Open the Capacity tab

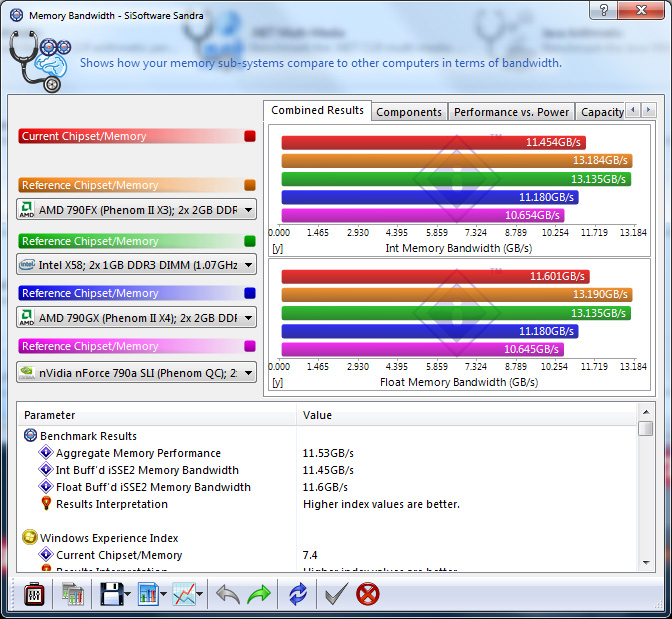pyautogui.click(x=602, y=112)
